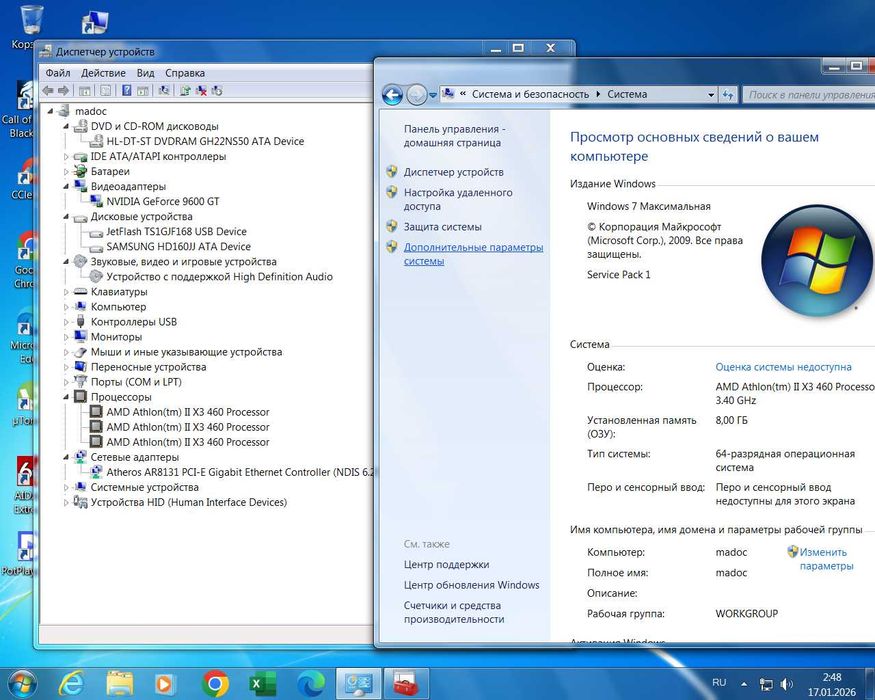Image resolution: width=875 pixels, height=700 pixels.
Task: Open the Справка menu
Action: [x=185, y=73]
